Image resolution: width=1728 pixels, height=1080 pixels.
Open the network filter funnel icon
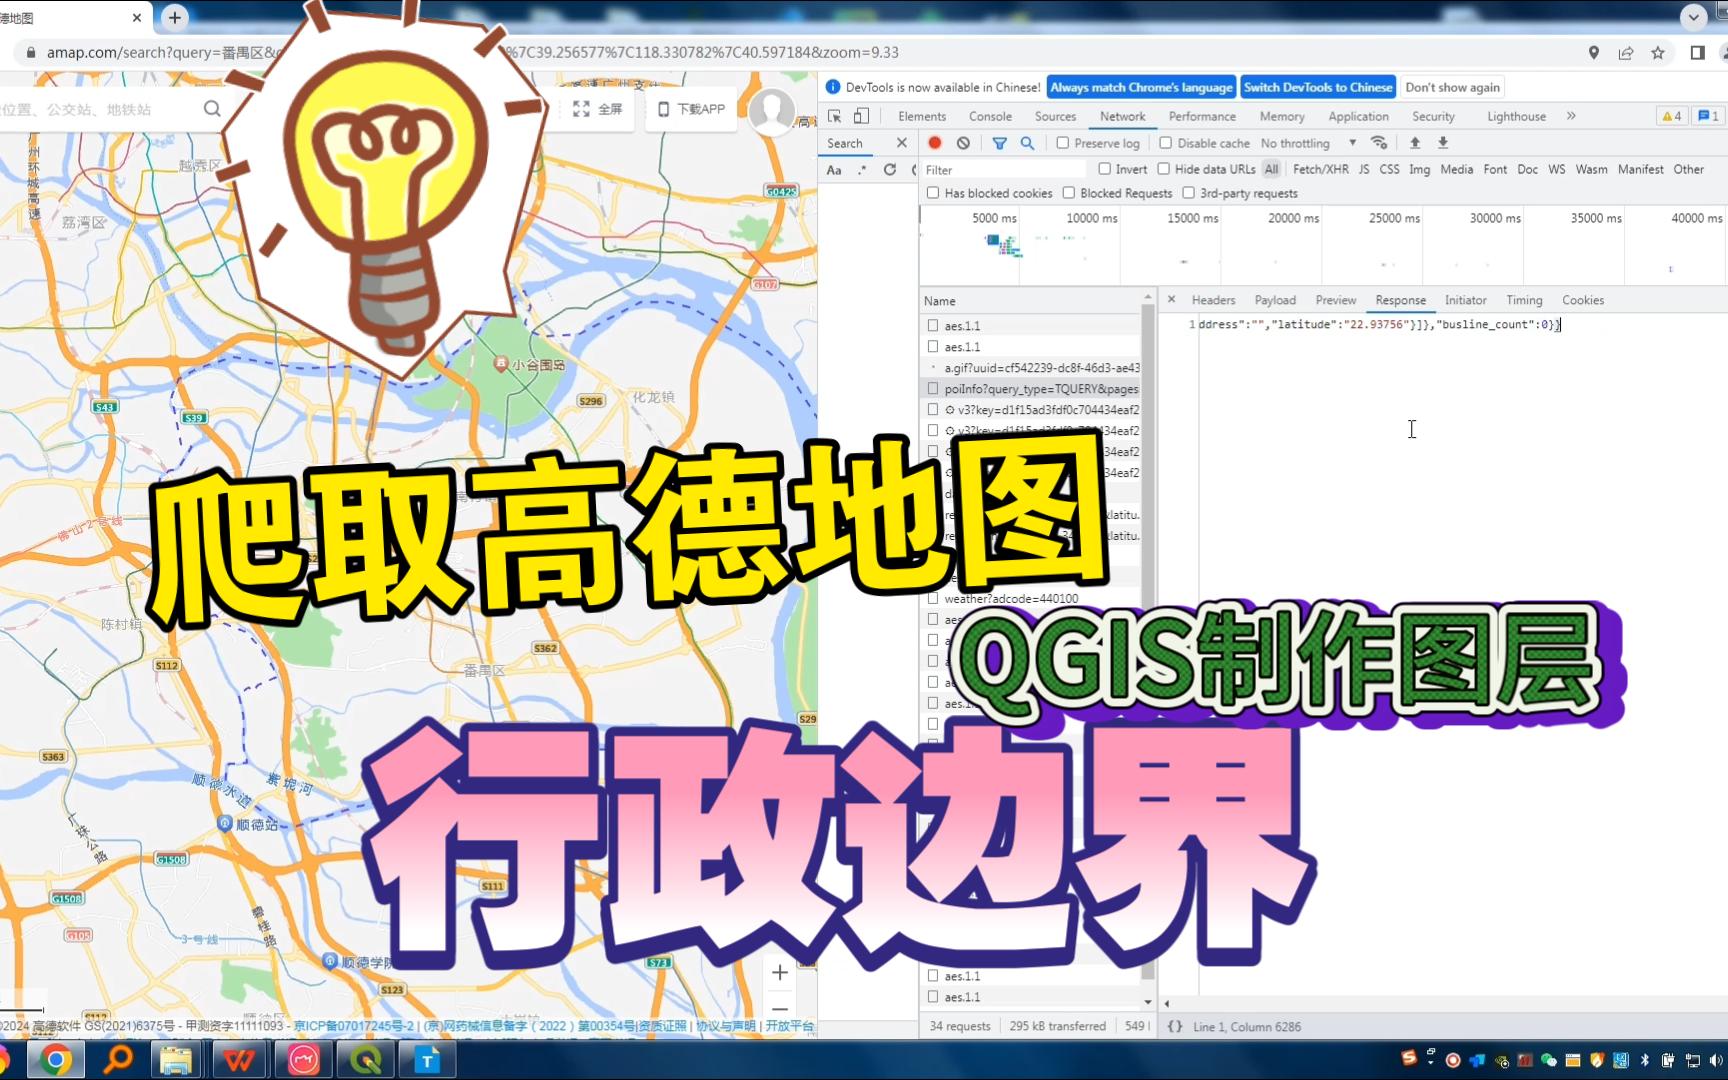tap(999, 143)
